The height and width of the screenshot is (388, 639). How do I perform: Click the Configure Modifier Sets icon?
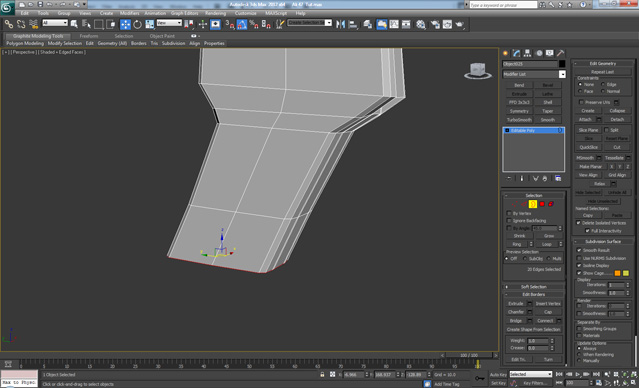[x=558, y=179]
